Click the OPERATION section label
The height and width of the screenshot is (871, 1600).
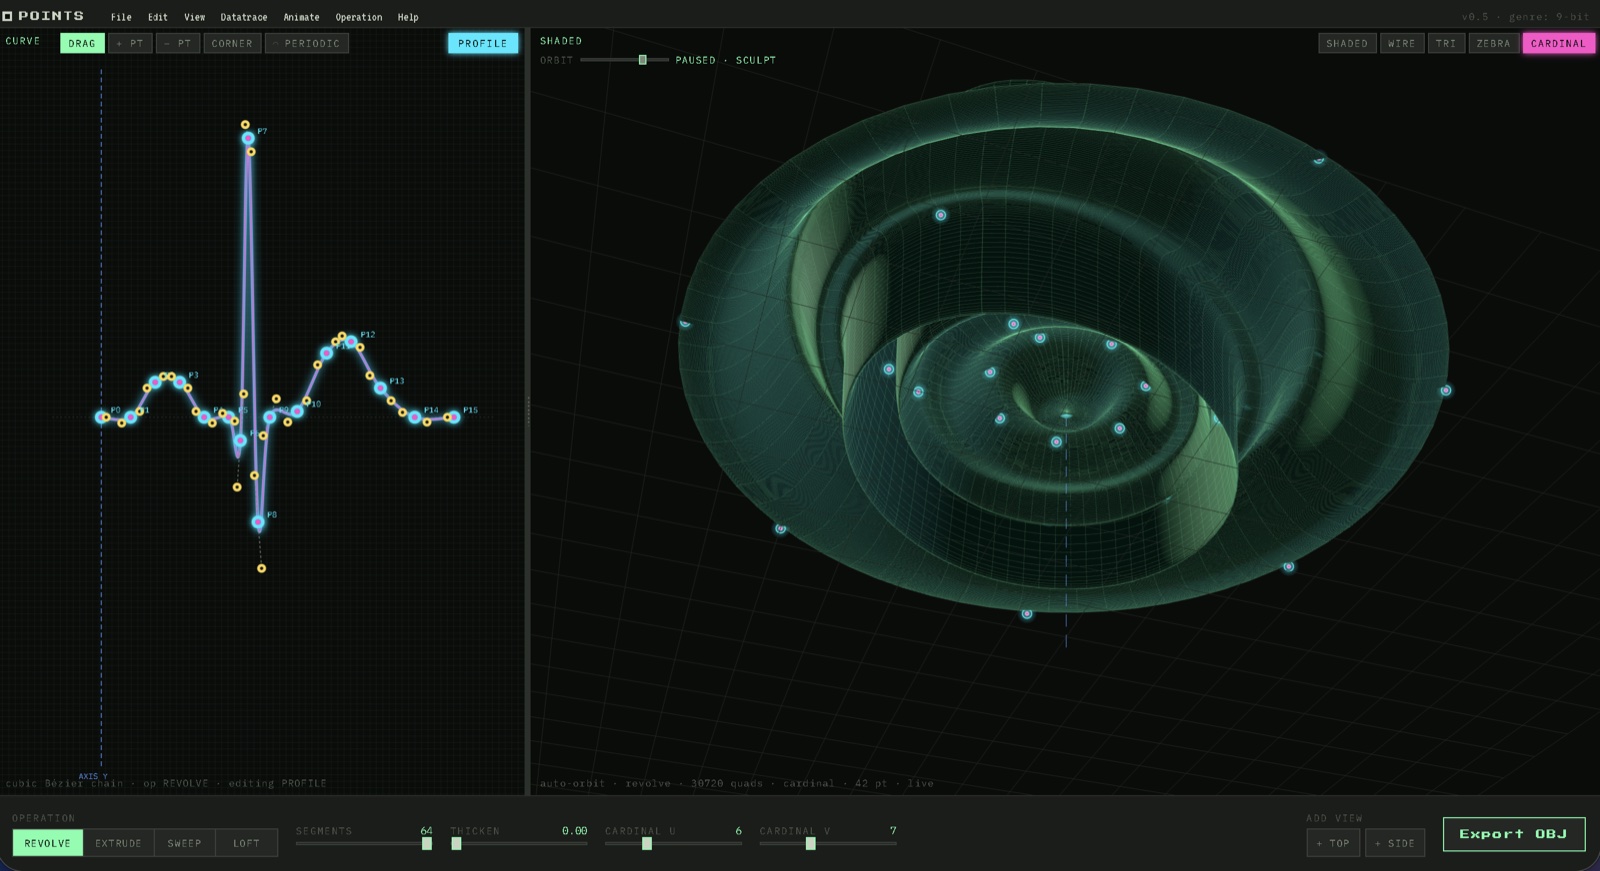pos(43,818)
